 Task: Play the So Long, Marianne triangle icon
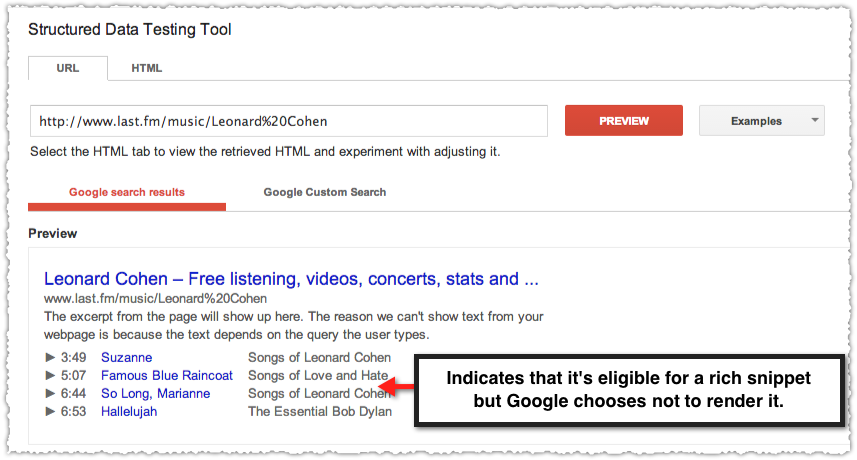pos(50,393)
